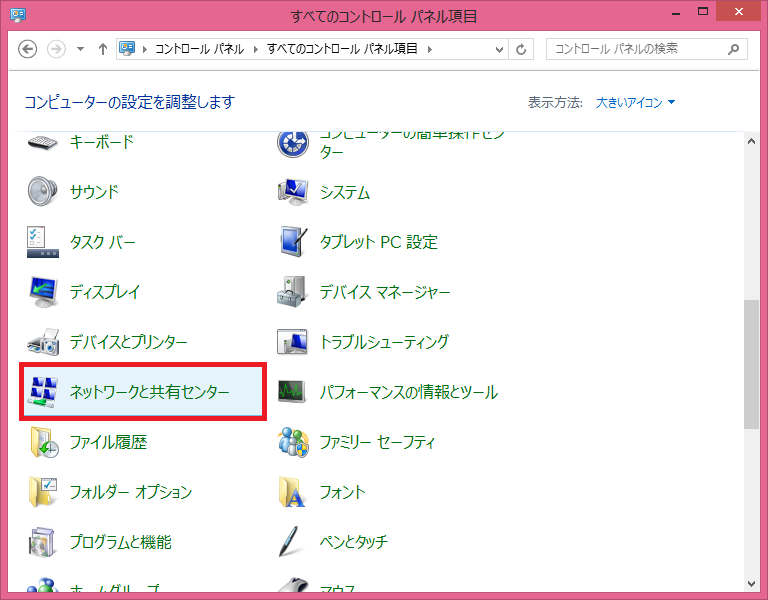Maximize the Control Panel window

coord(703,12)
